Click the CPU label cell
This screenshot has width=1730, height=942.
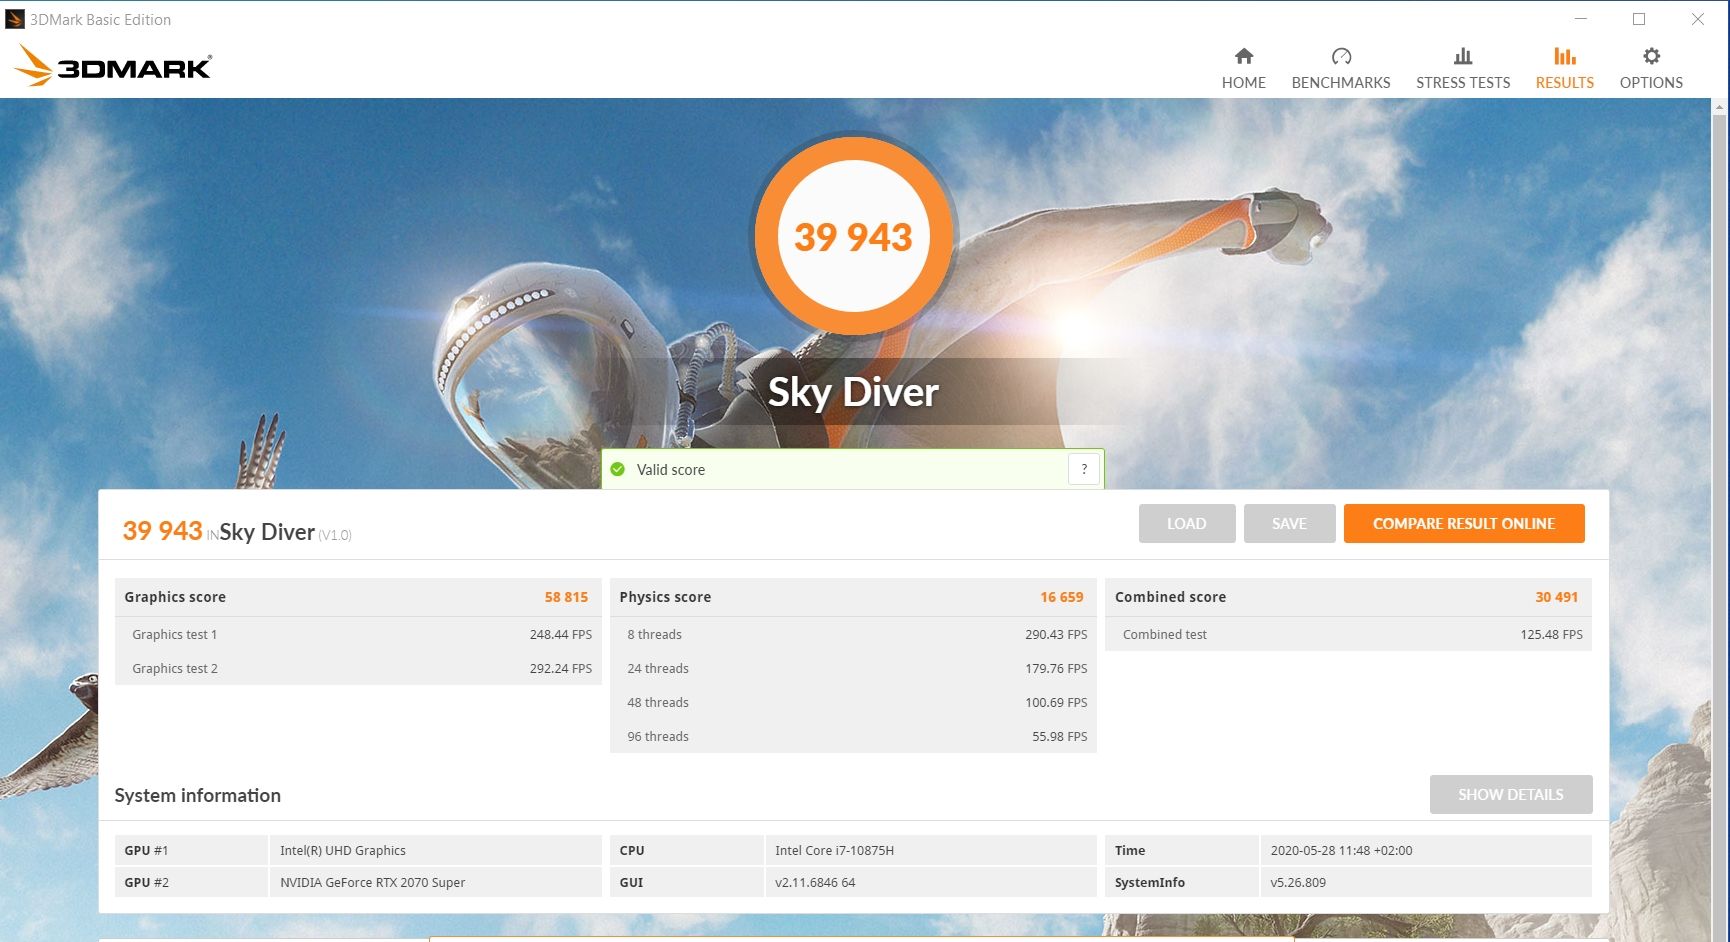[x=687, y=851]
